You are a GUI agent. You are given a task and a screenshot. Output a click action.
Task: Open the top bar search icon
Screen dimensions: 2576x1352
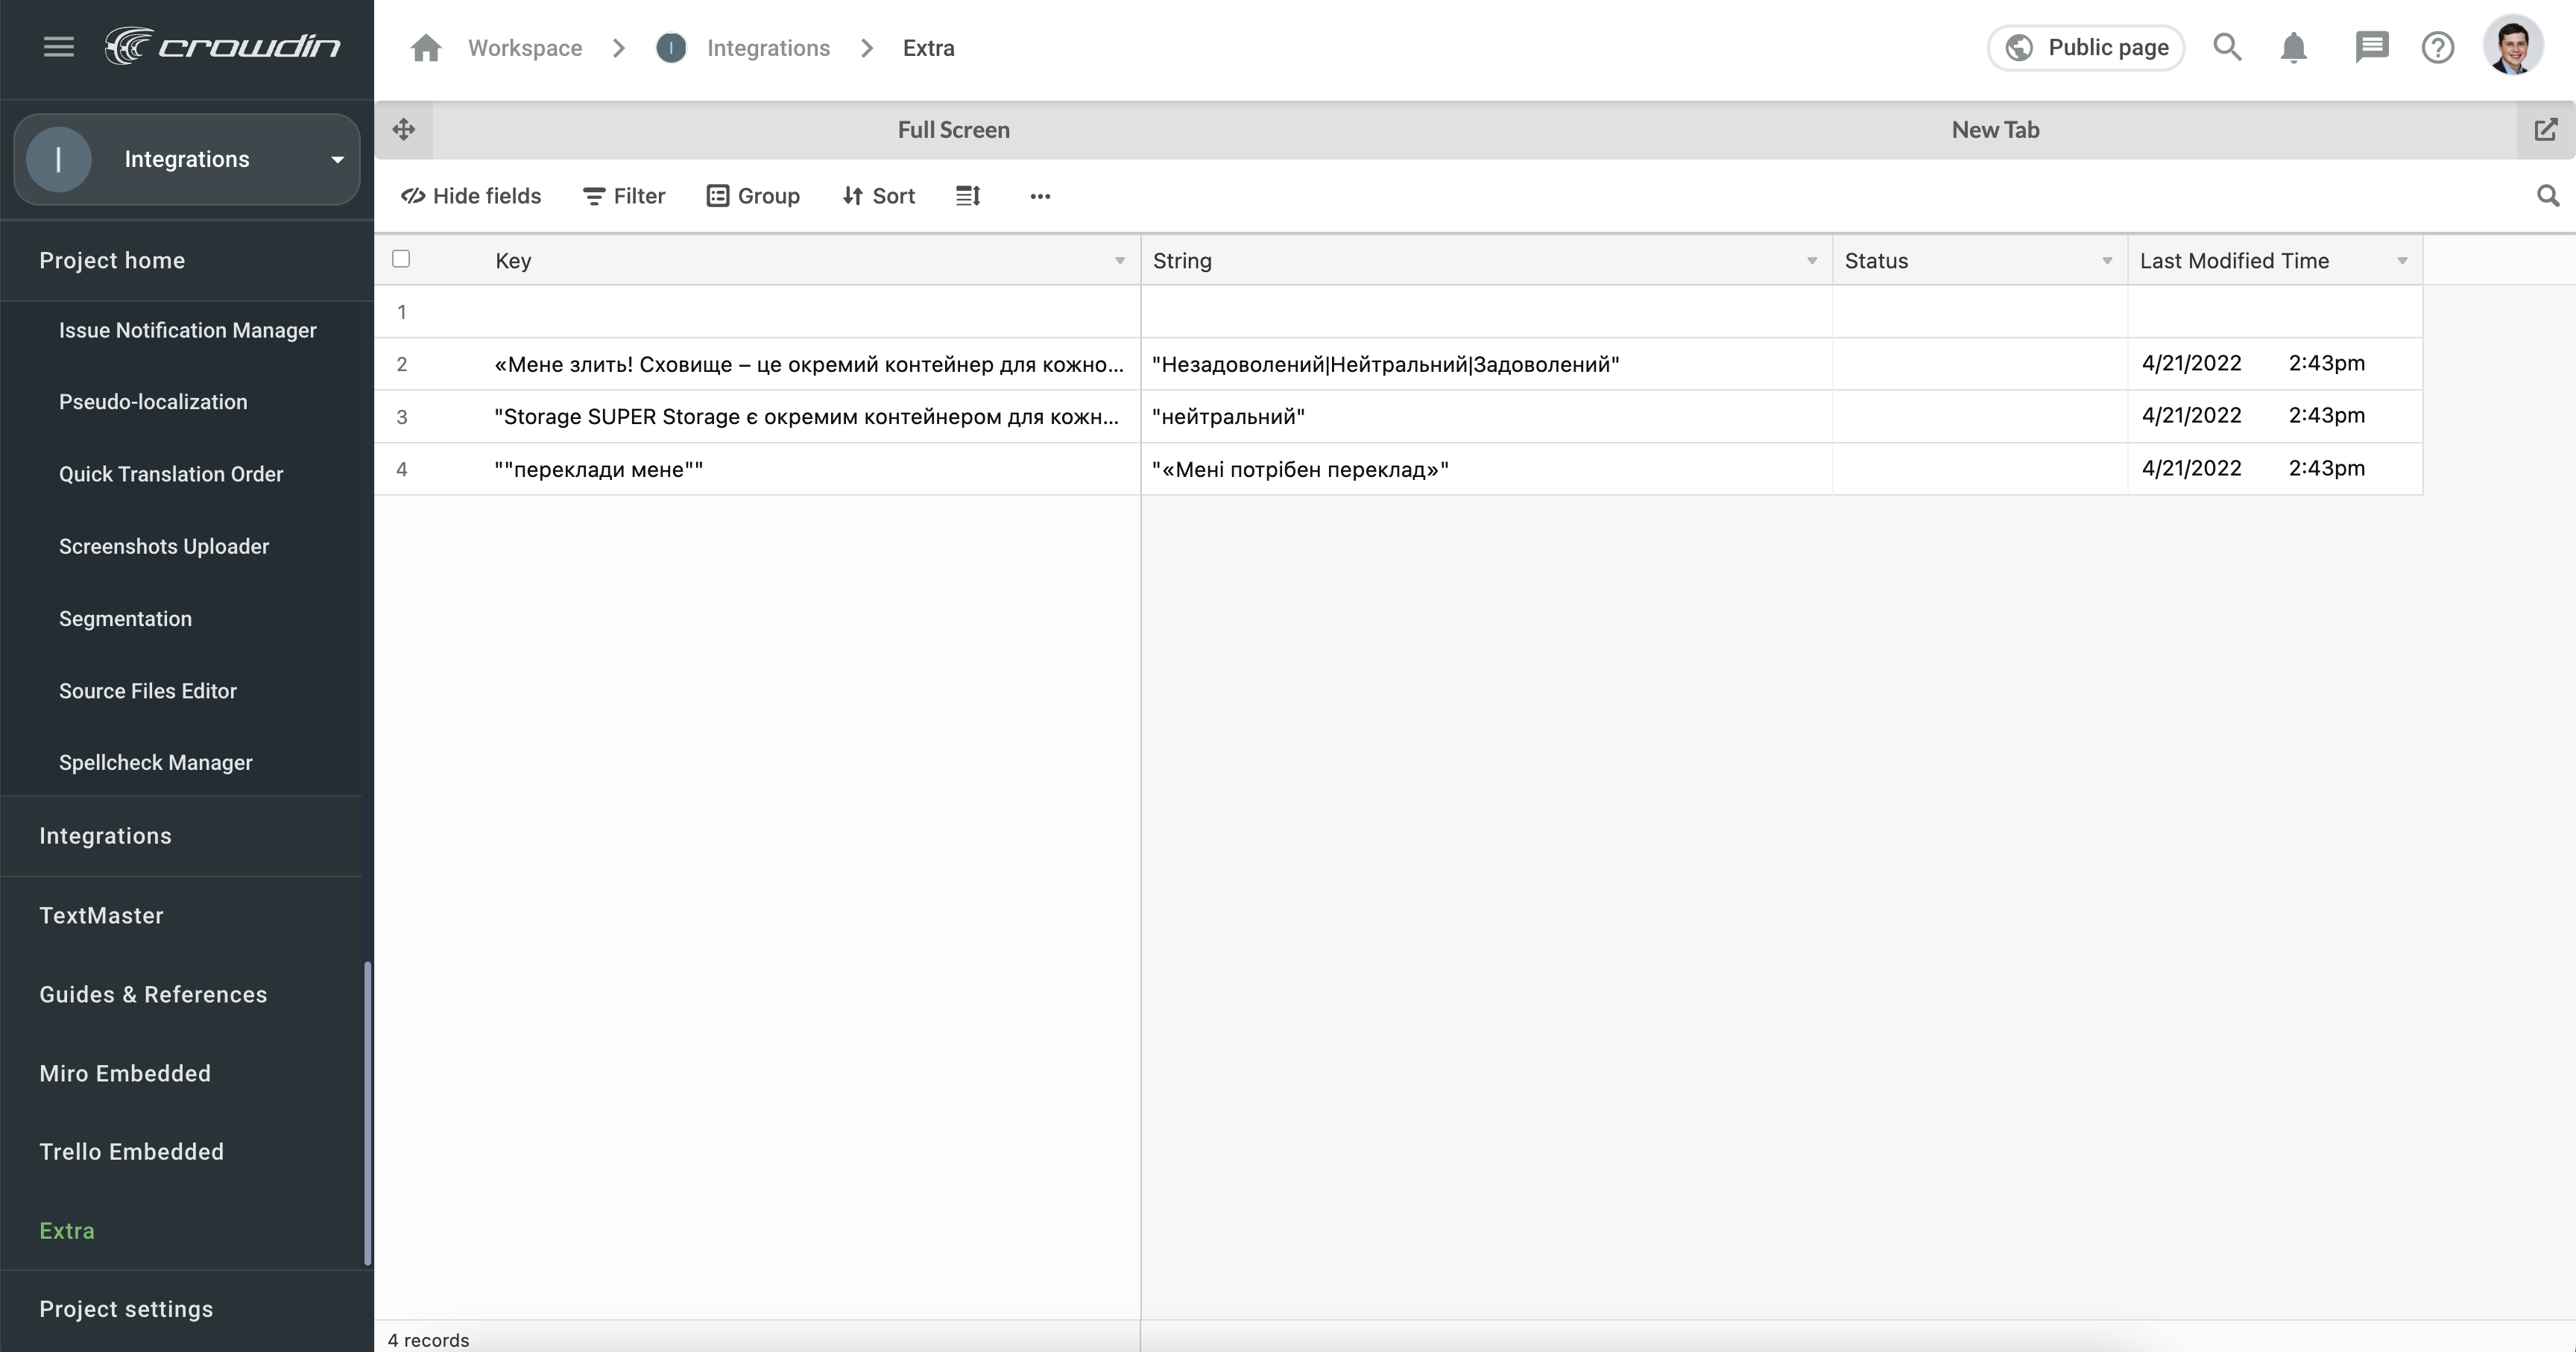tap(2227, 47)
